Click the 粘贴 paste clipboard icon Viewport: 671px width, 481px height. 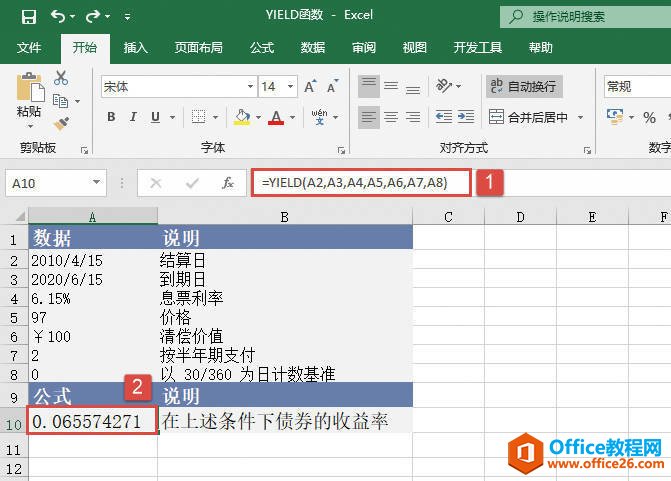(x=30, y=88)
